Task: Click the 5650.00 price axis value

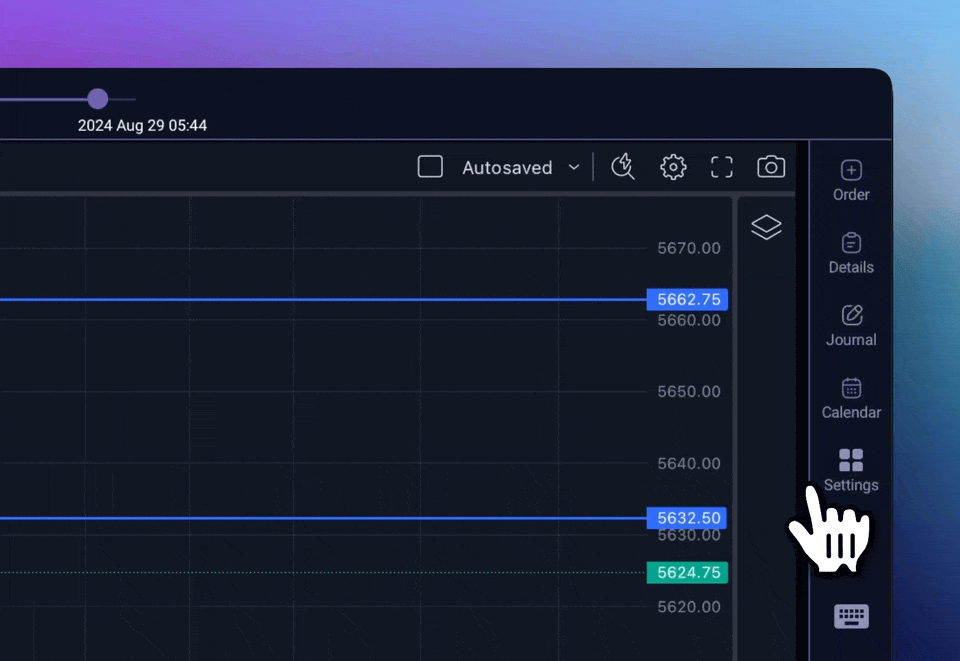Action: [688, 391]
